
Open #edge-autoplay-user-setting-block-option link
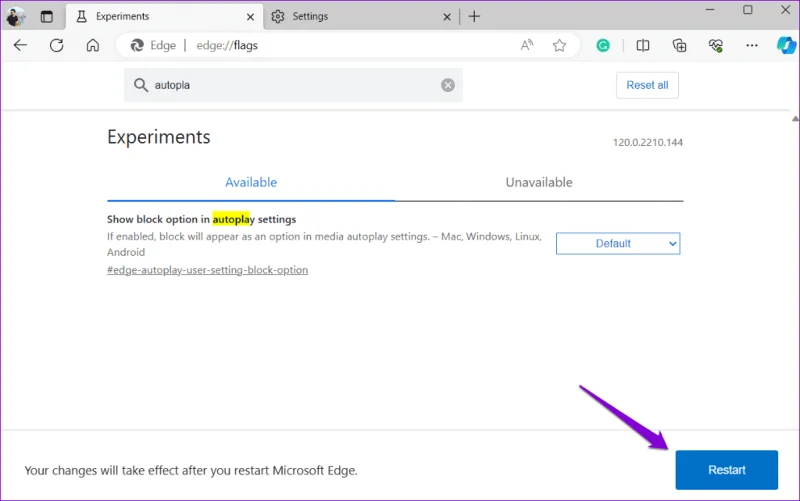207,270
